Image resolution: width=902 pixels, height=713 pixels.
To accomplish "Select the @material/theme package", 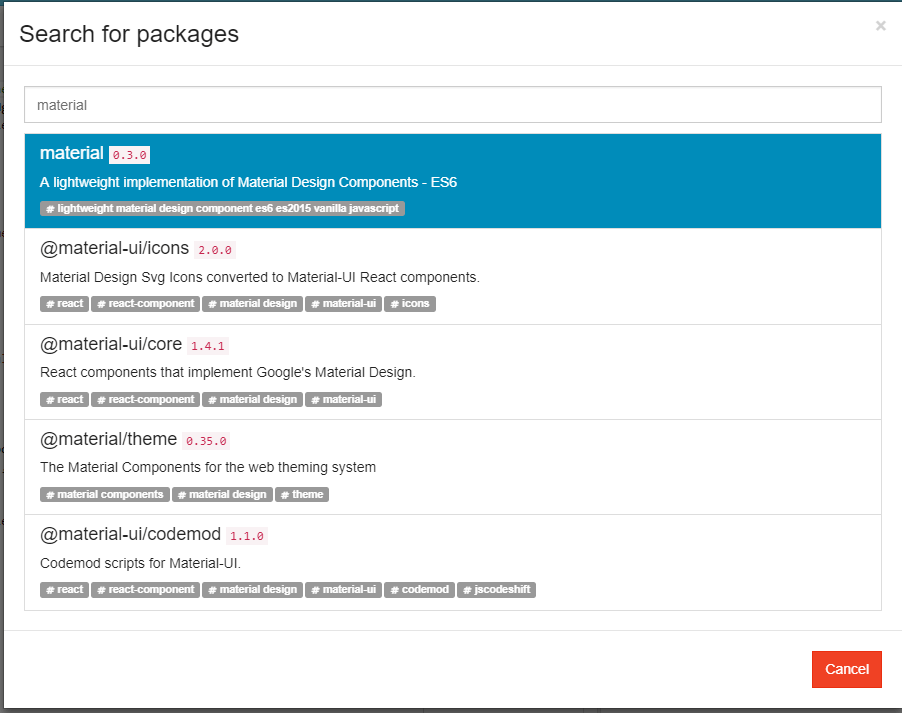I will pos(453,467).
